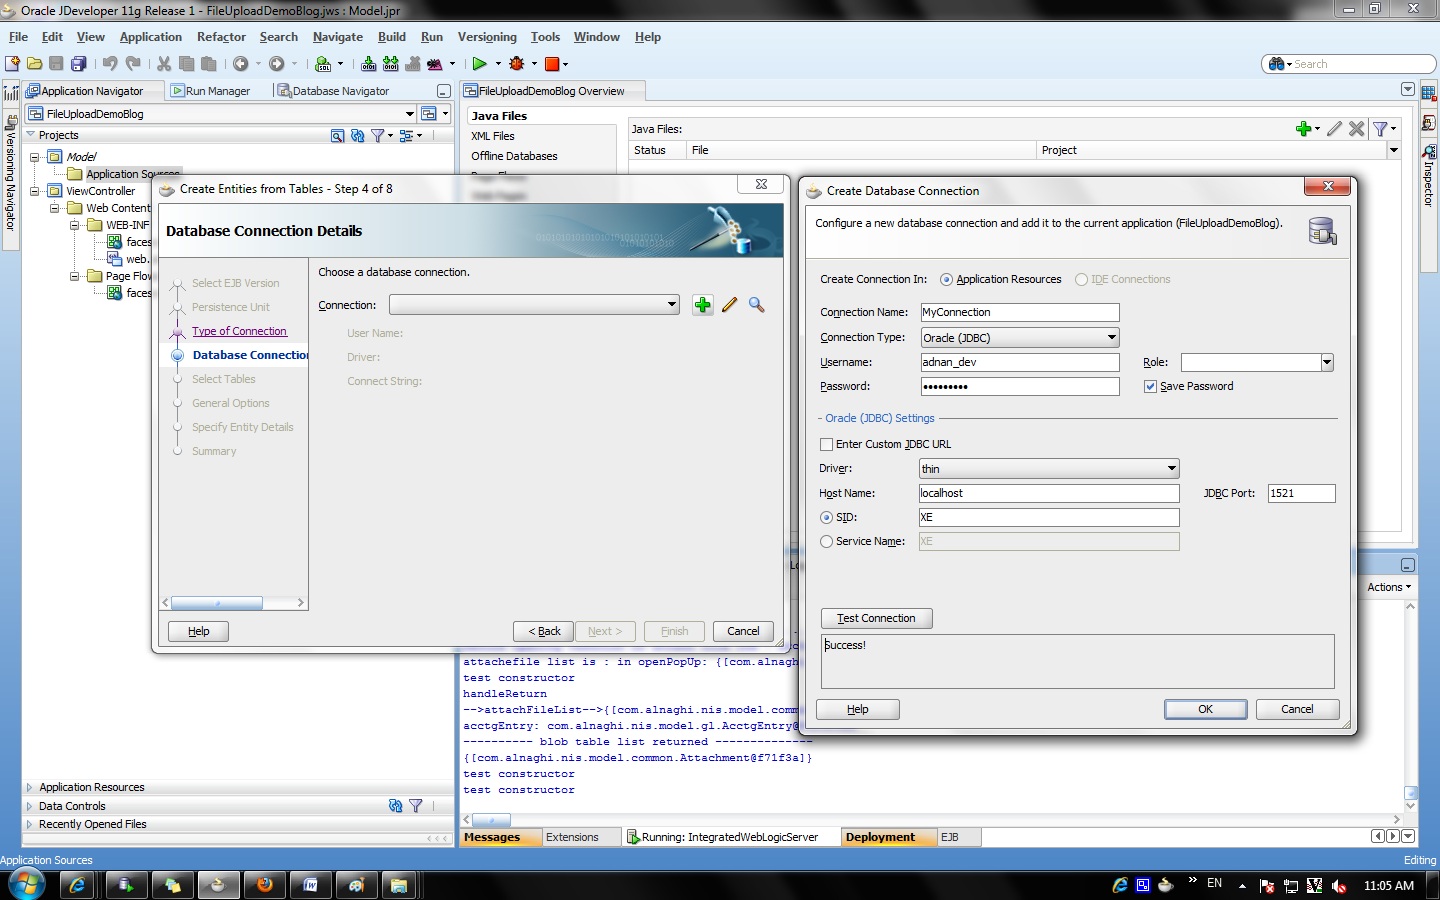Click the binoculars icon in search box
The width and height of the screenshot is (1440, 900).
[1277, 64]
